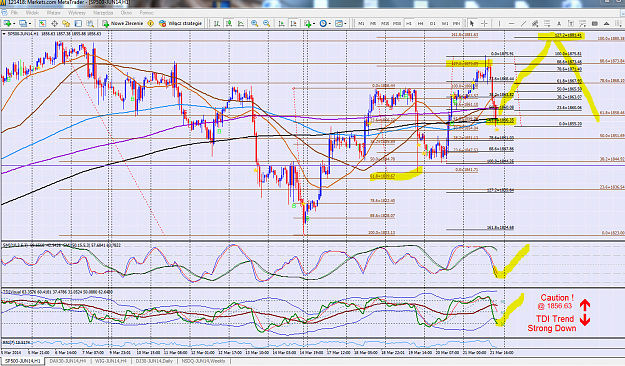
Task: Open the Templates icon
Action: point(339,24)
